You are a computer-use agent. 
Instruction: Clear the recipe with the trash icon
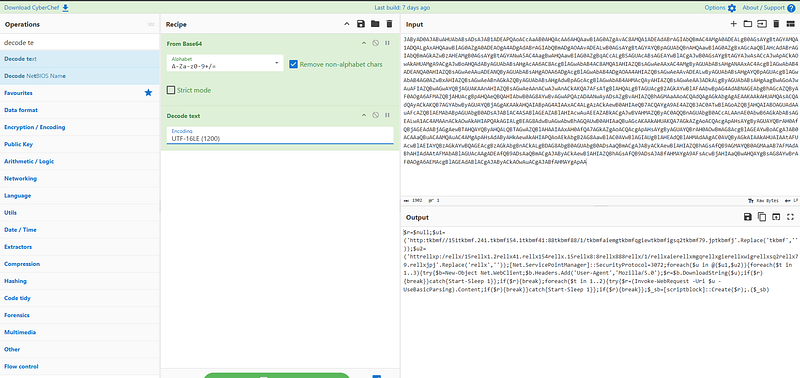[389, 24]
